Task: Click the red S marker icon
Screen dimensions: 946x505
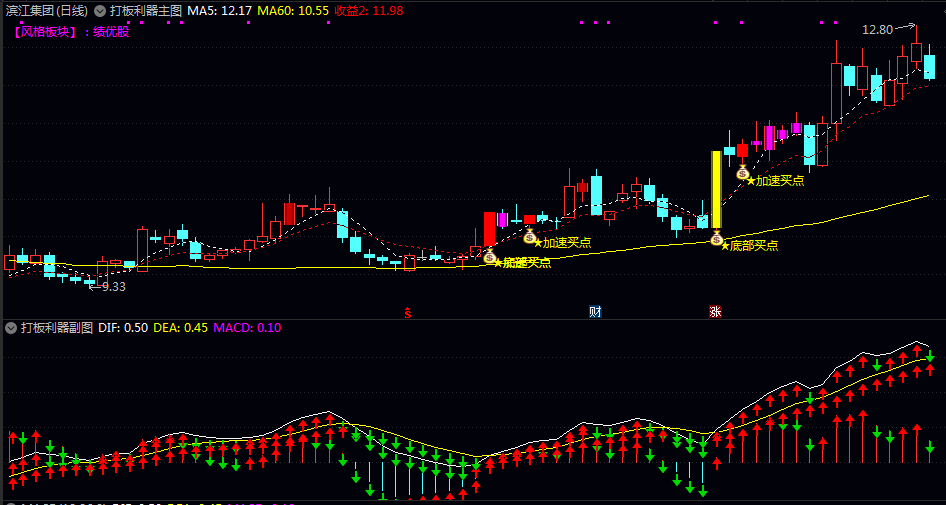Action: (408, 313)
